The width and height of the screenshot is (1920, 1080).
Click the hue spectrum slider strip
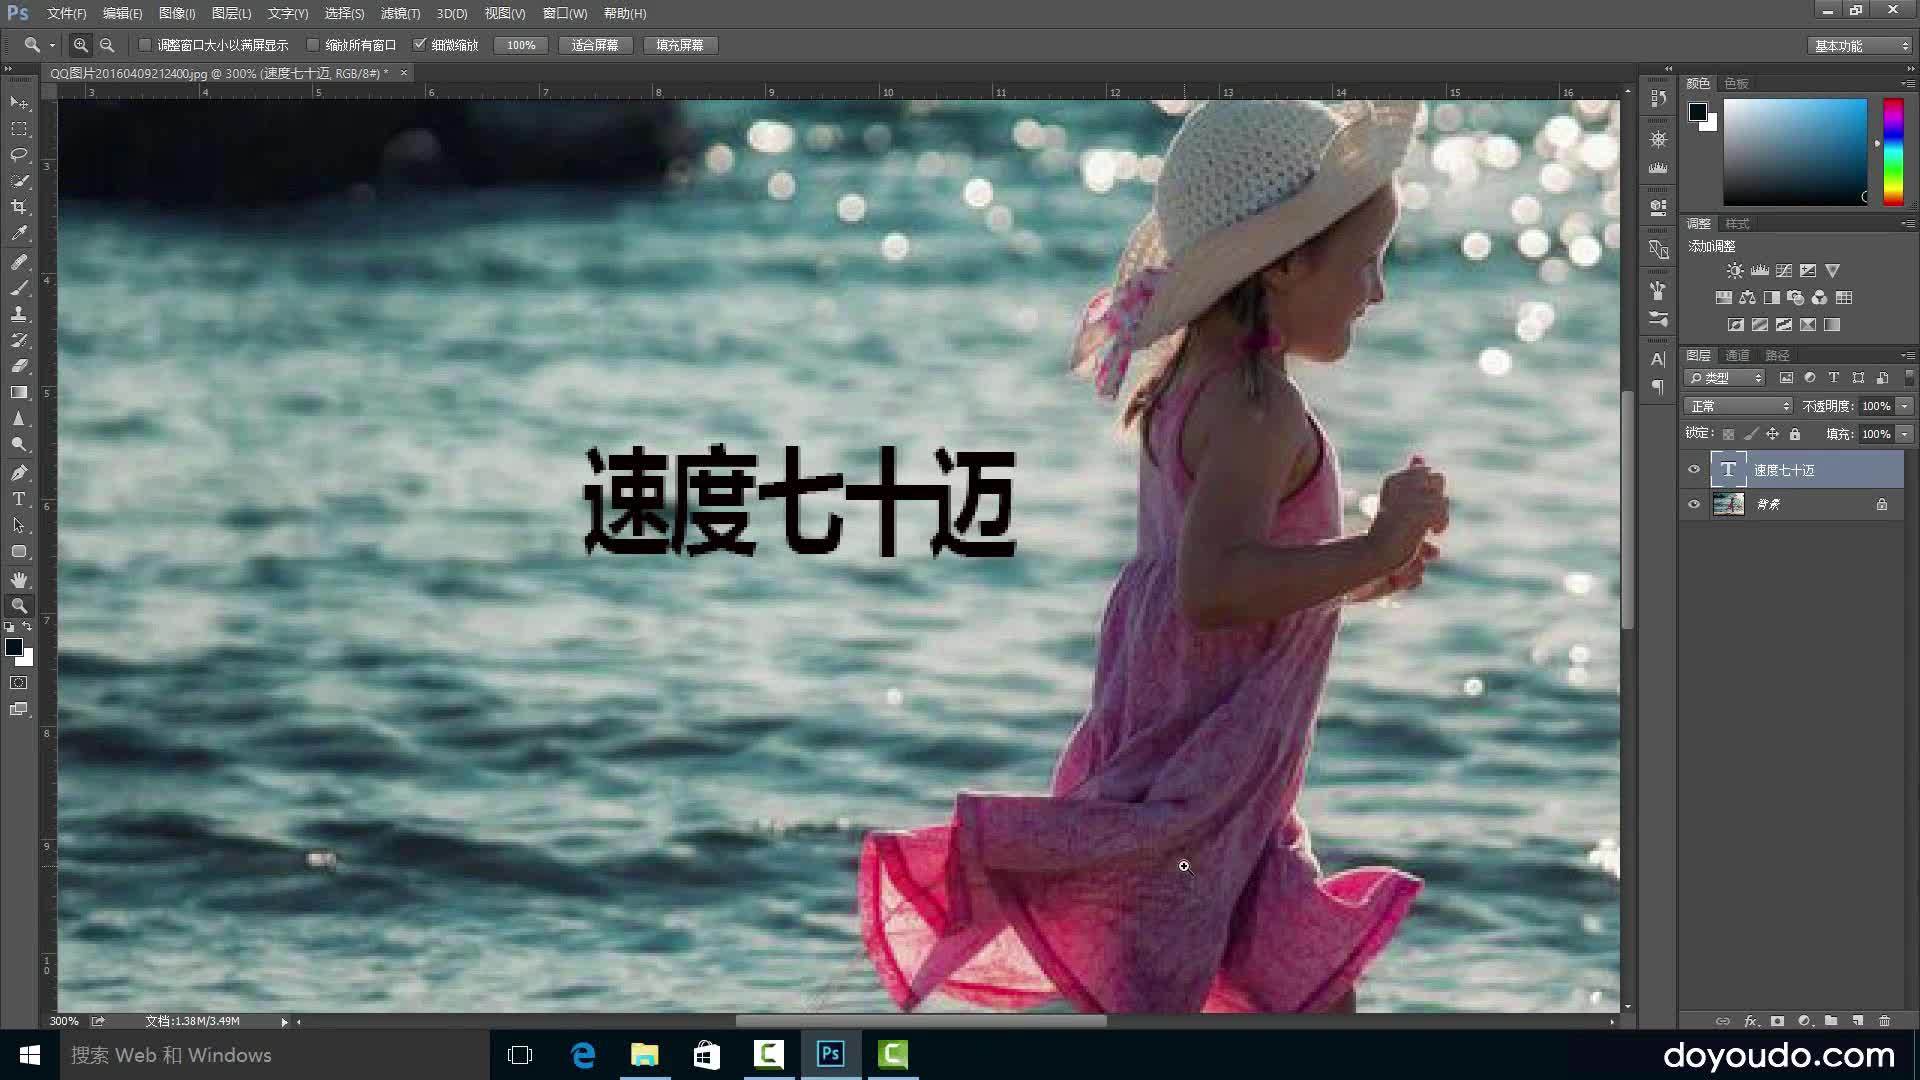pyautogui.click(x=1893, y=152)
